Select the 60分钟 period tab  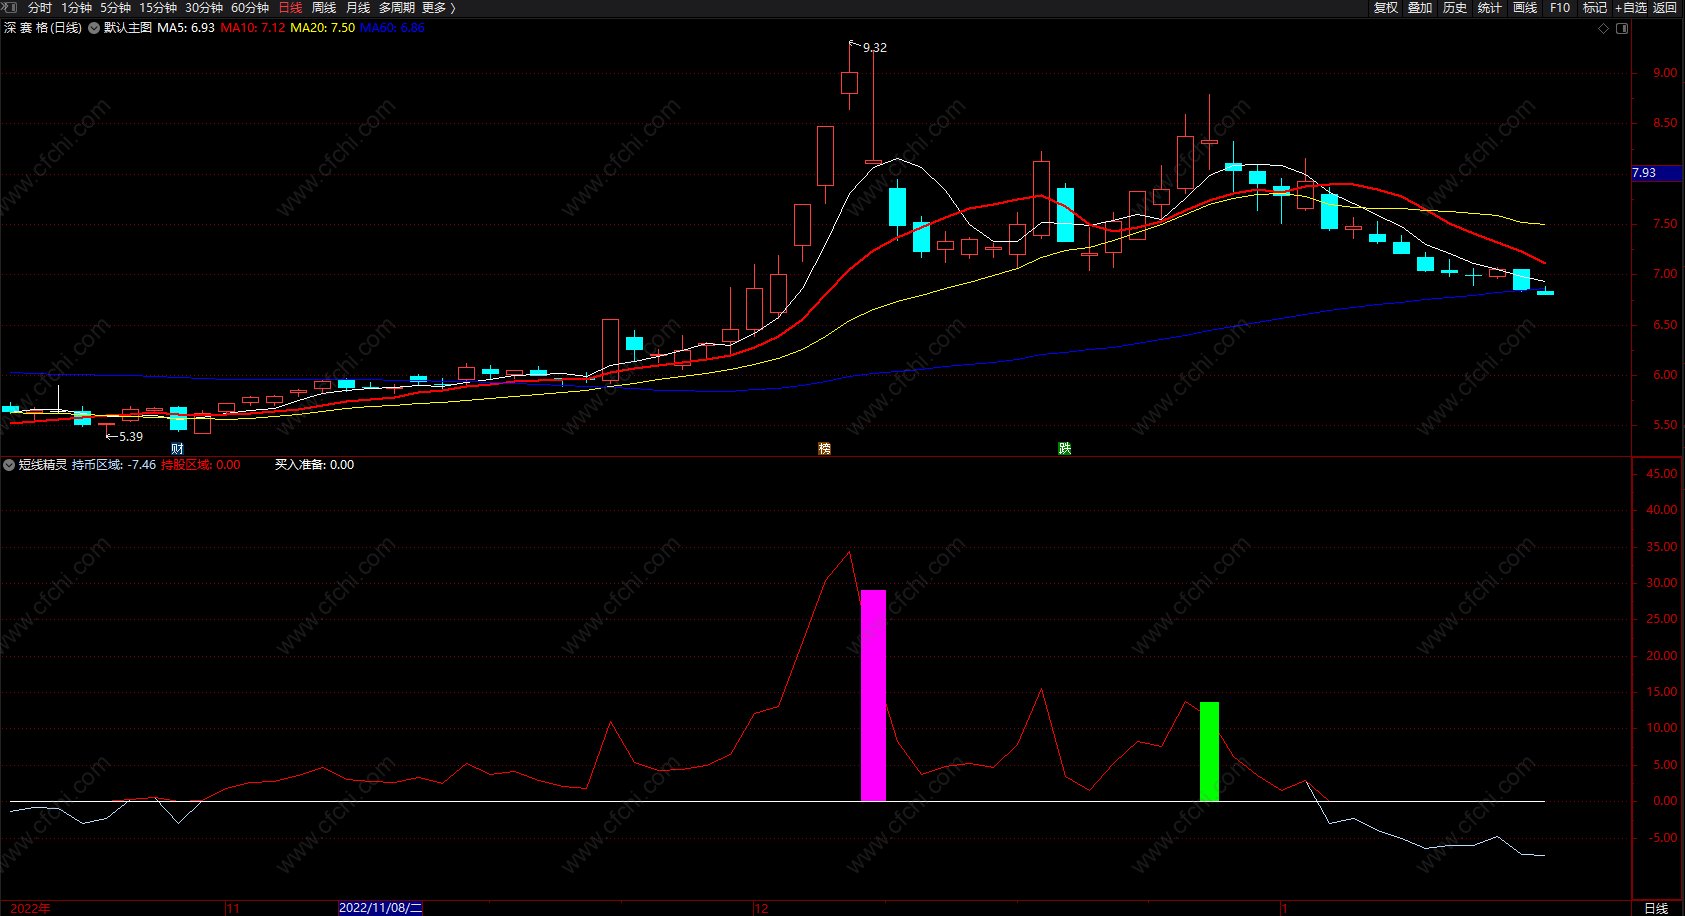[x=250, y=8]
